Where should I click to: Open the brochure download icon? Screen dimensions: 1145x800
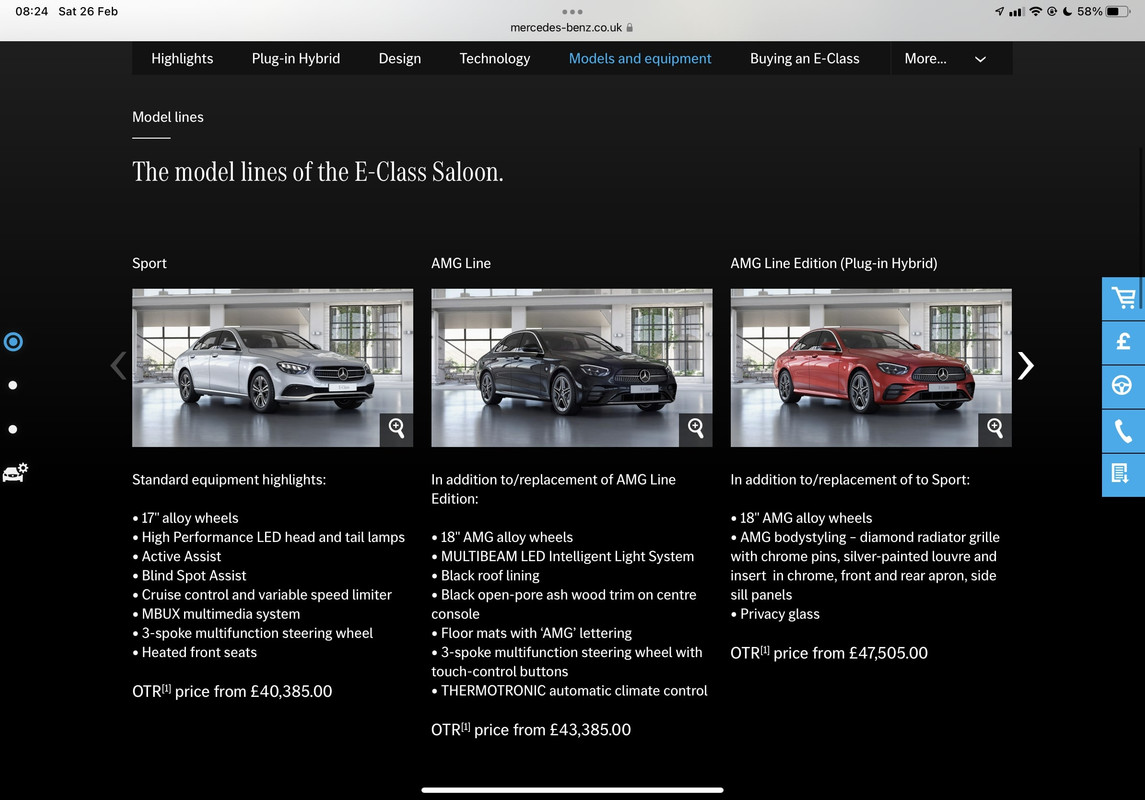pos(1123,474)
